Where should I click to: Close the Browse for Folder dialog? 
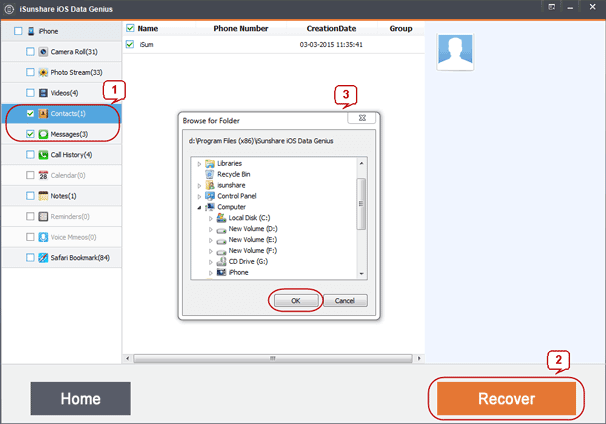[x=362, y=118]
